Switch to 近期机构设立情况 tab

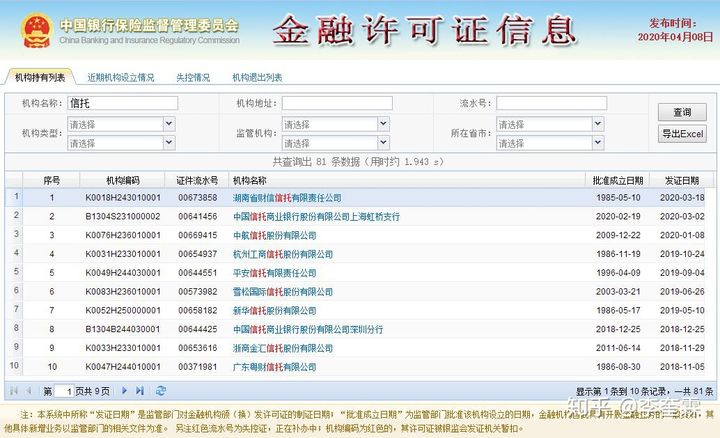(x=121, y=78)
